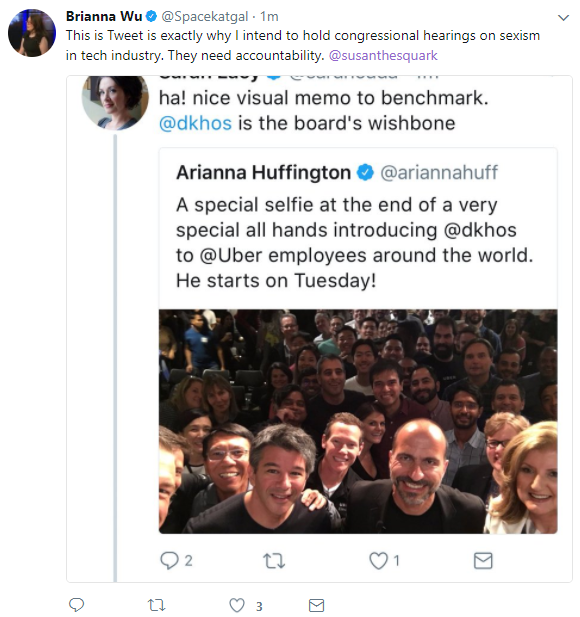The width and height of the screenshot is (580, 617).
Task: Open Brianna Wu's profile picture
Action: tap(32, 33)
